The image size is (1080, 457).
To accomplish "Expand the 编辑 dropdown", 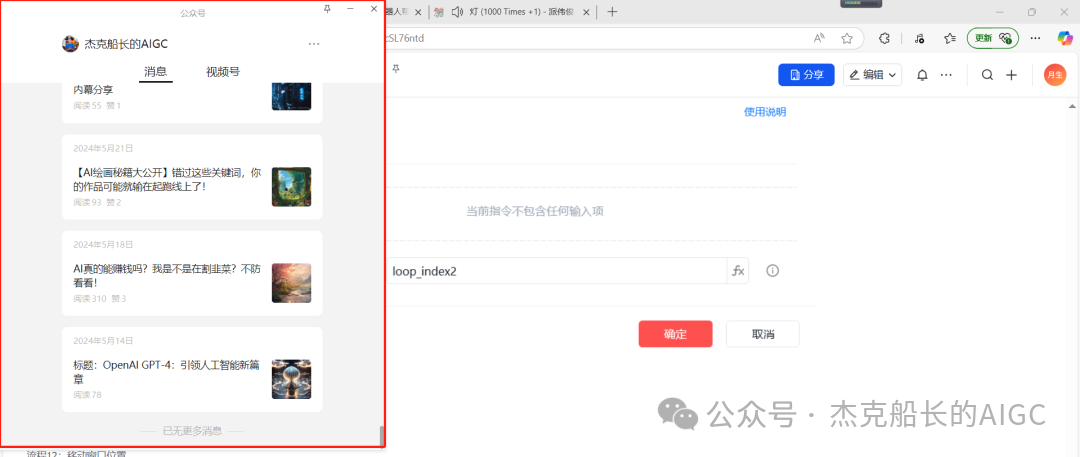I will click(873, 74).
